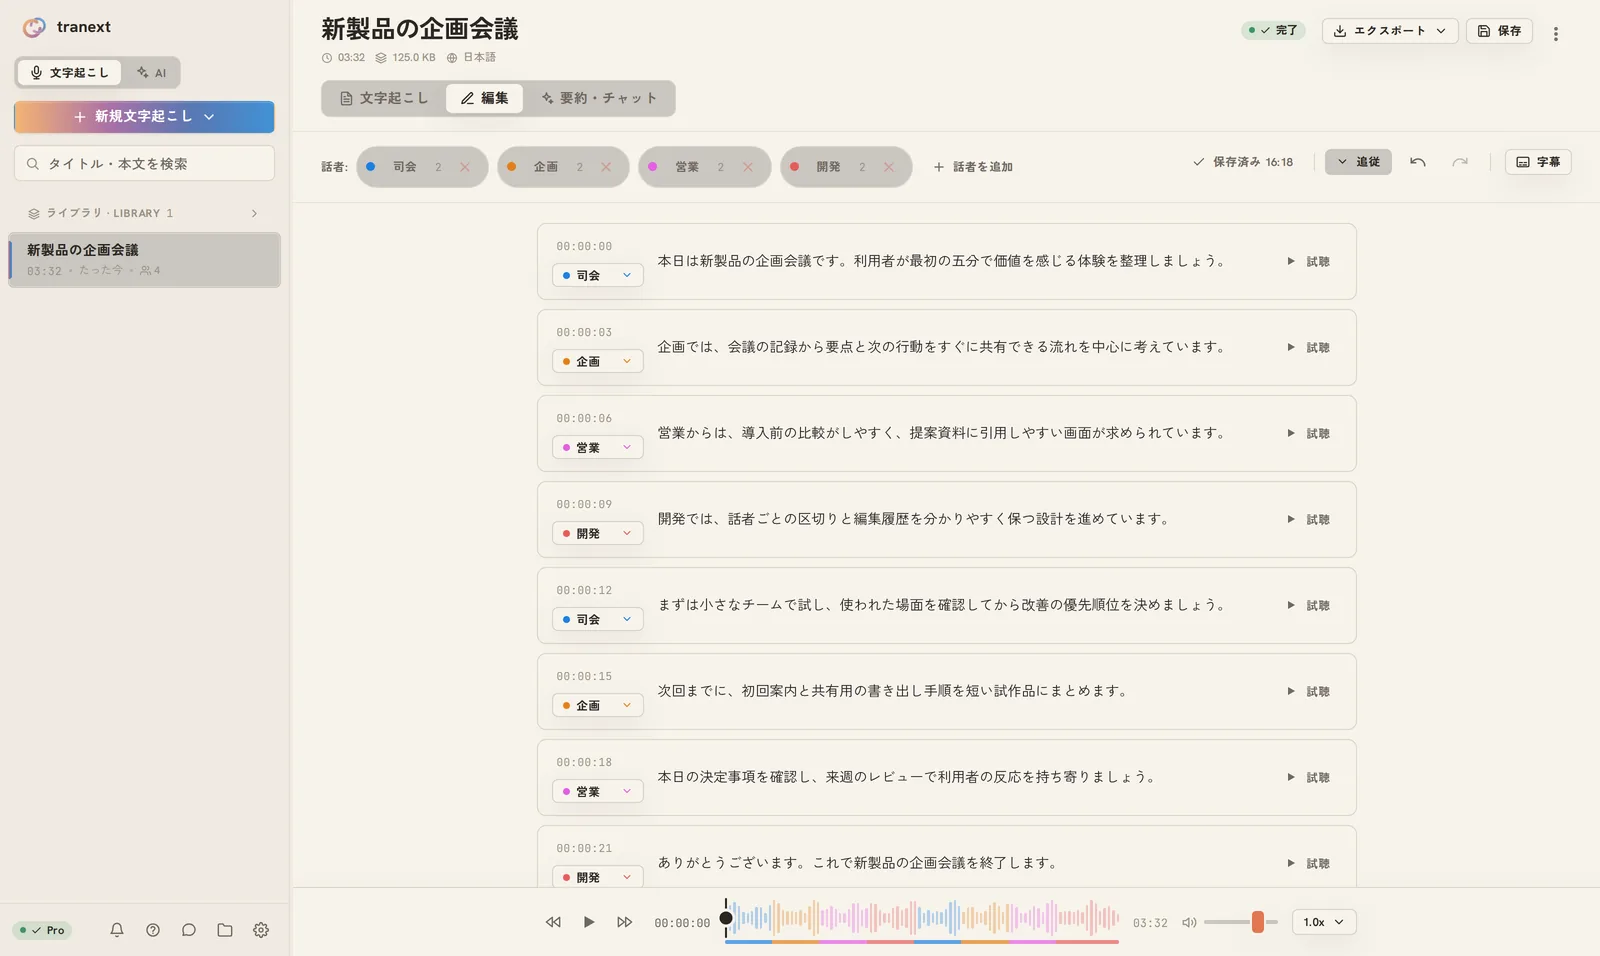Screen dimensions: 1600x956
Task: Click the 保存 save button
Action: tap(1499, 31)
